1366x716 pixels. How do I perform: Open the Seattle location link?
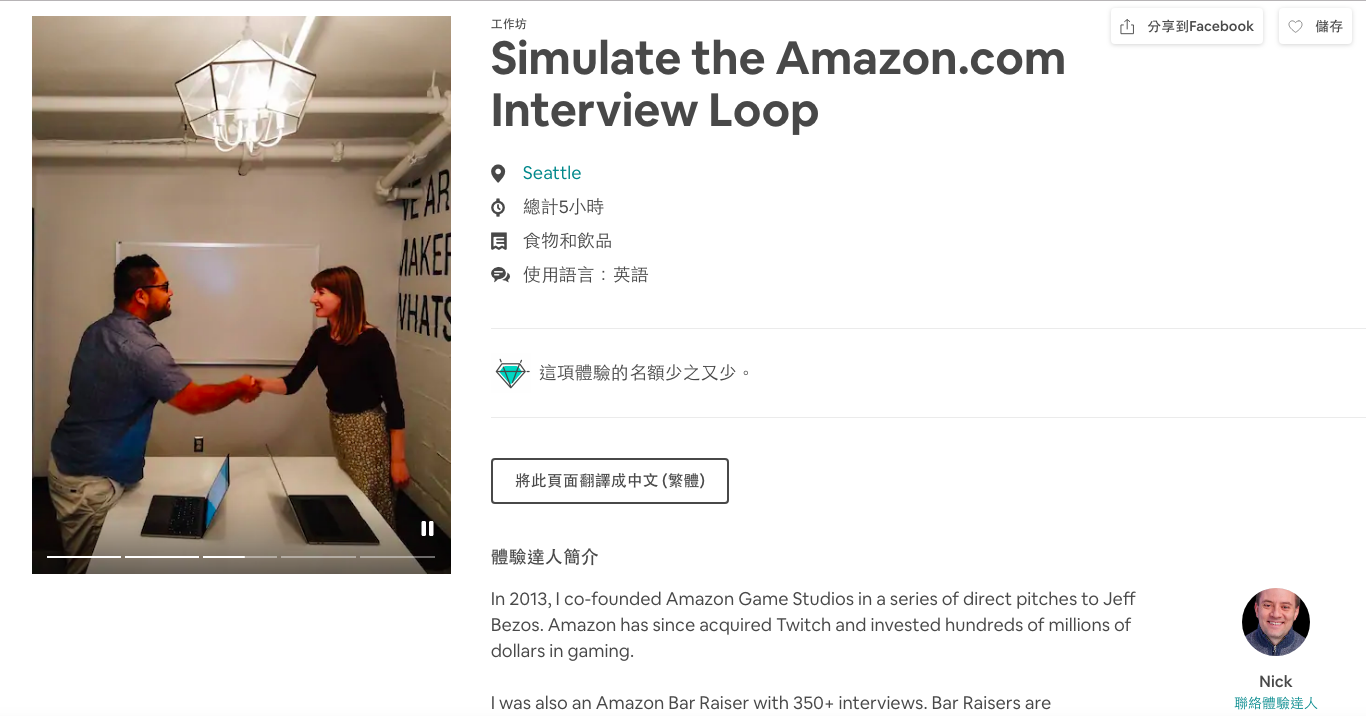pos(551,173)
